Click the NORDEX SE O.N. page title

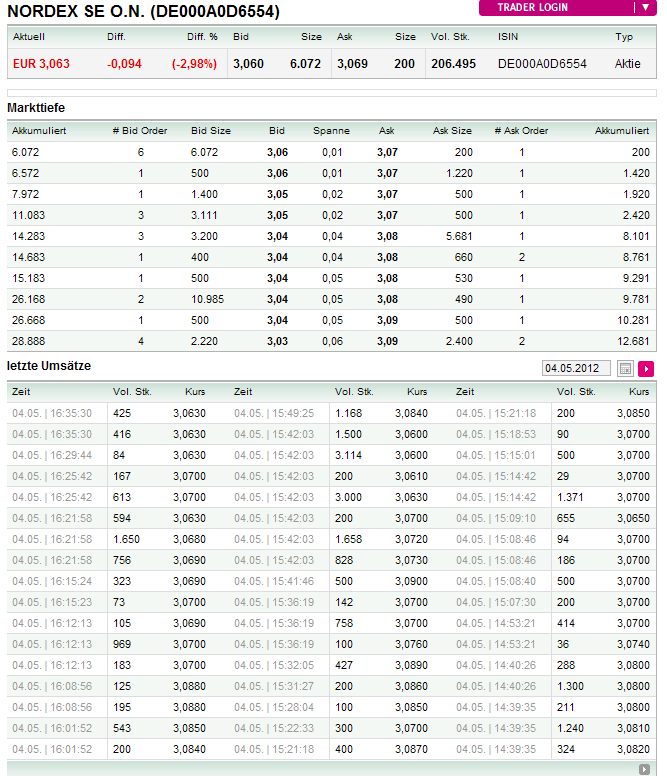[143, 11]
